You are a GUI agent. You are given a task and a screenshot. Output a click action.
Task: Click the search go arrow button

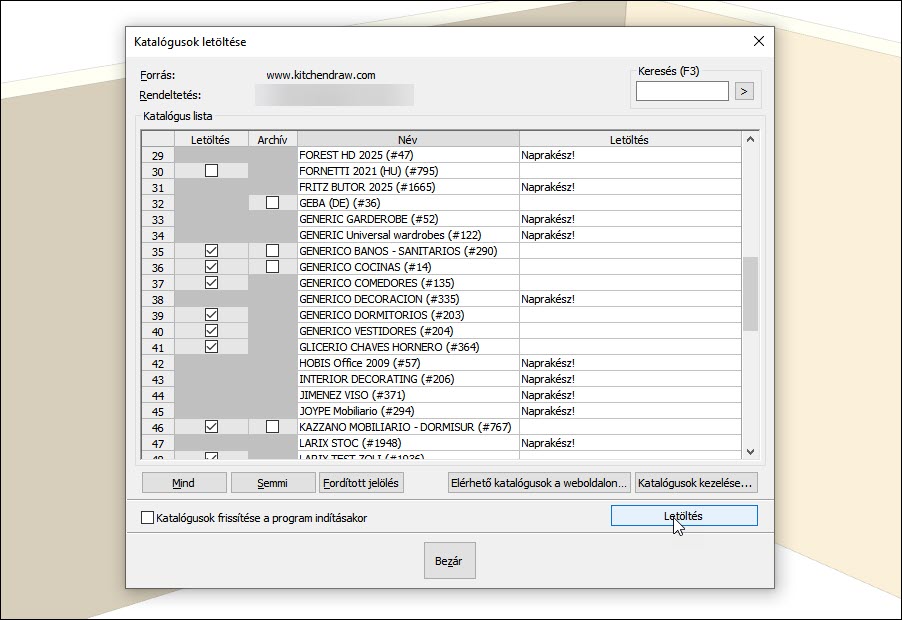744,91
